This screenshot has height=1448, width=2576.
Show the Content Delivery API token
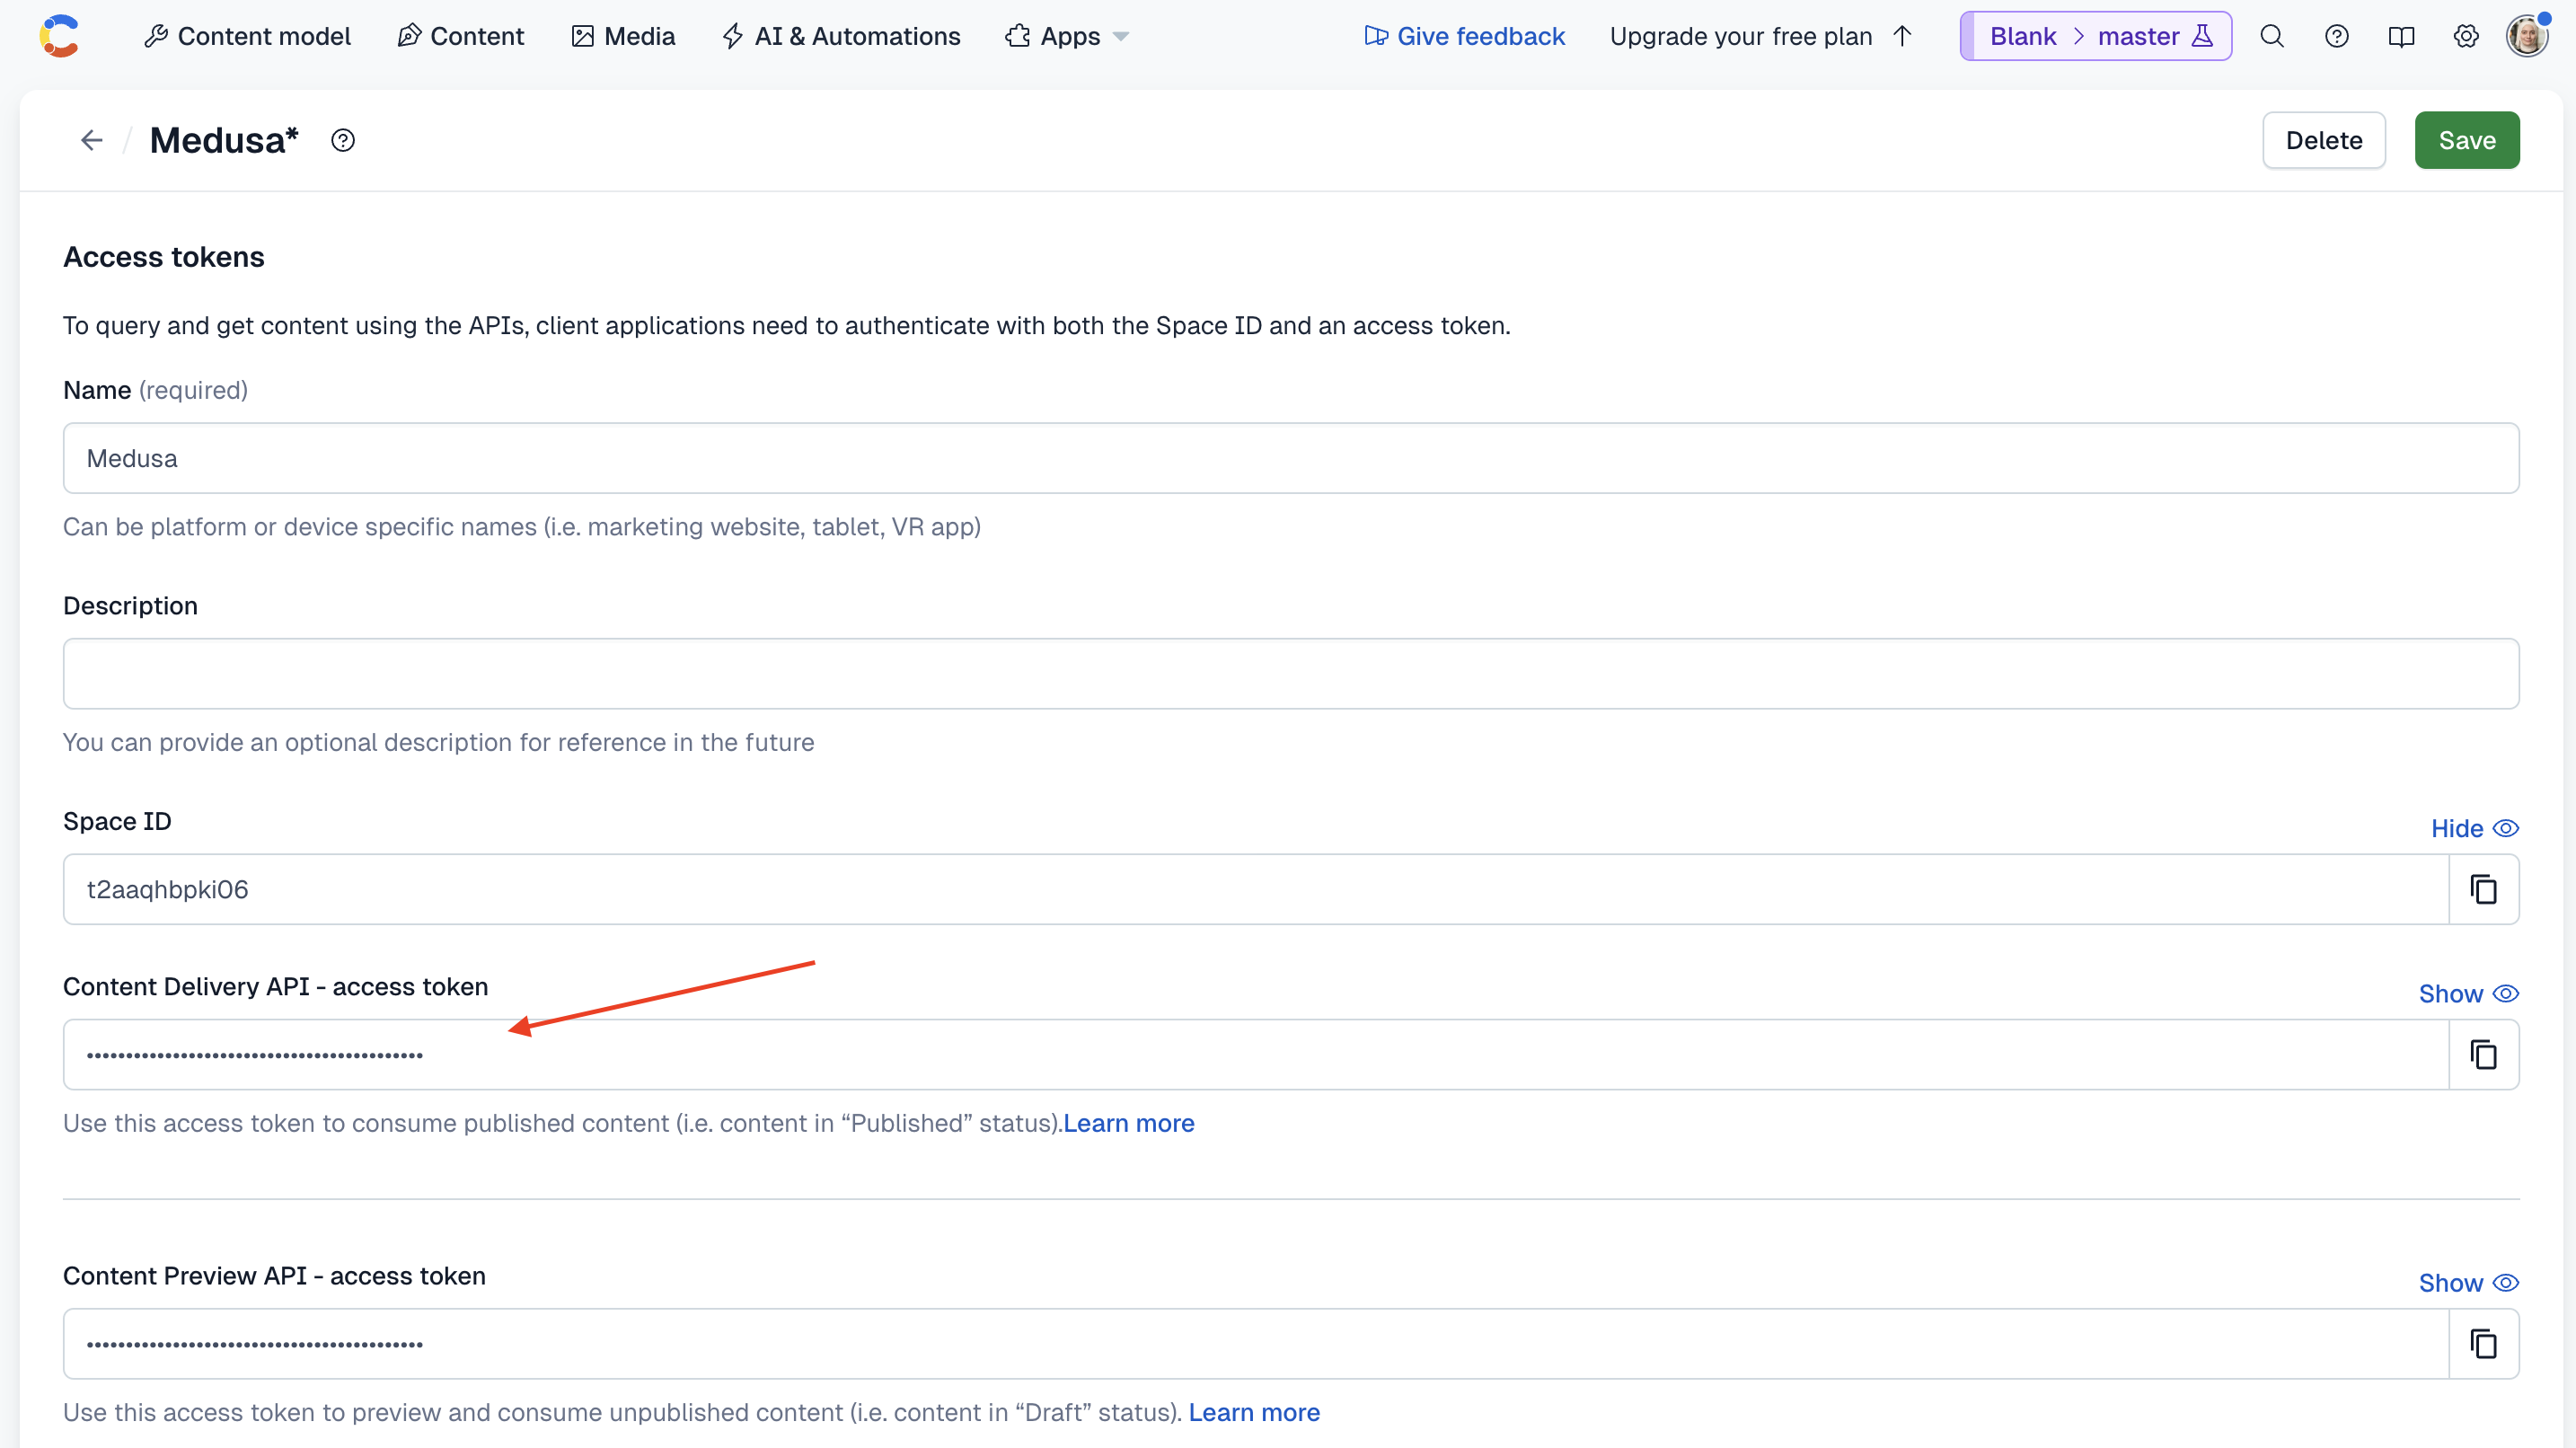point(2468,993)
